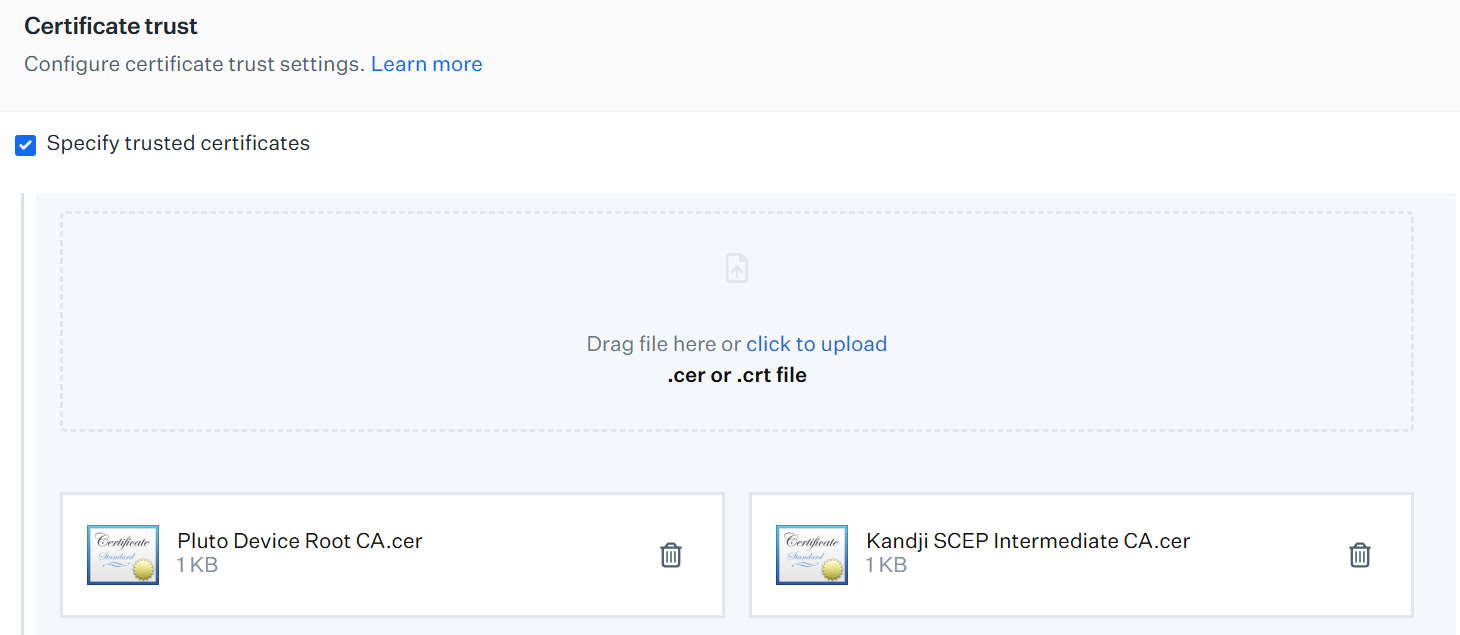Image resolution: width=1460 pixels, height=635 pixels.
Task: Click 'Configure certificate trust settings' description text
Action: point(194,64)
